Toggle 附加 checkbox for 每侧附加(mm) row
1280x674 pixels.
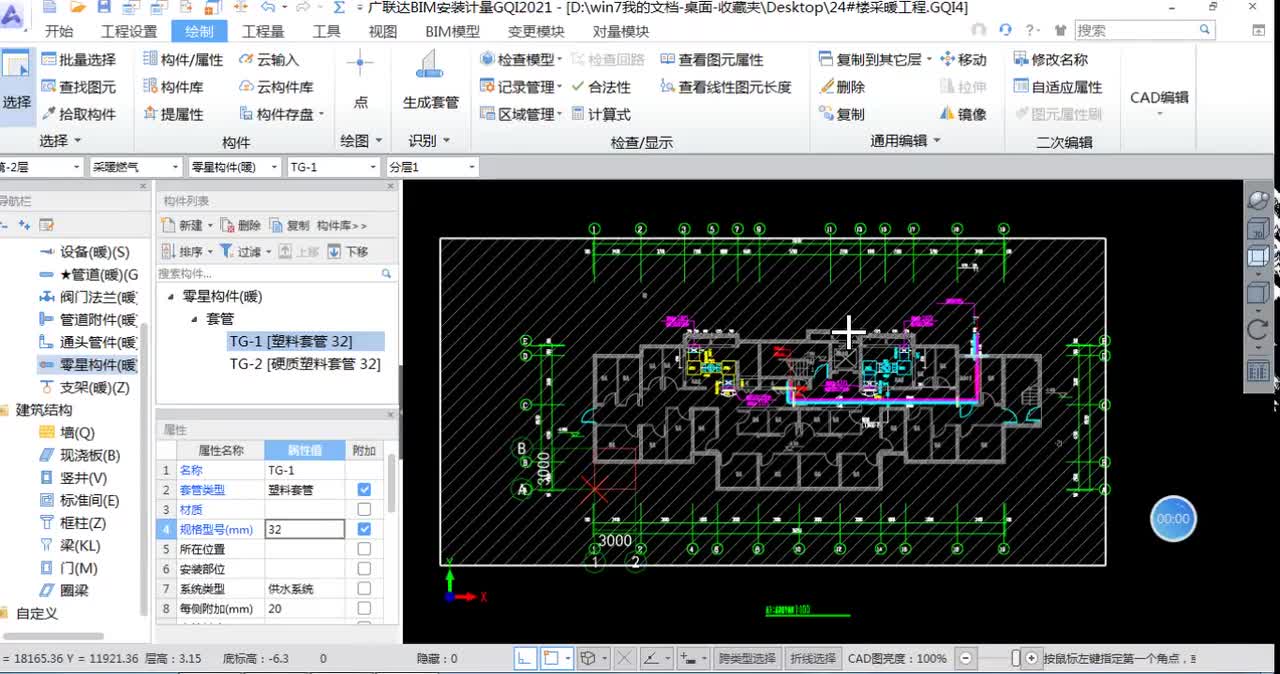[364, 608]
